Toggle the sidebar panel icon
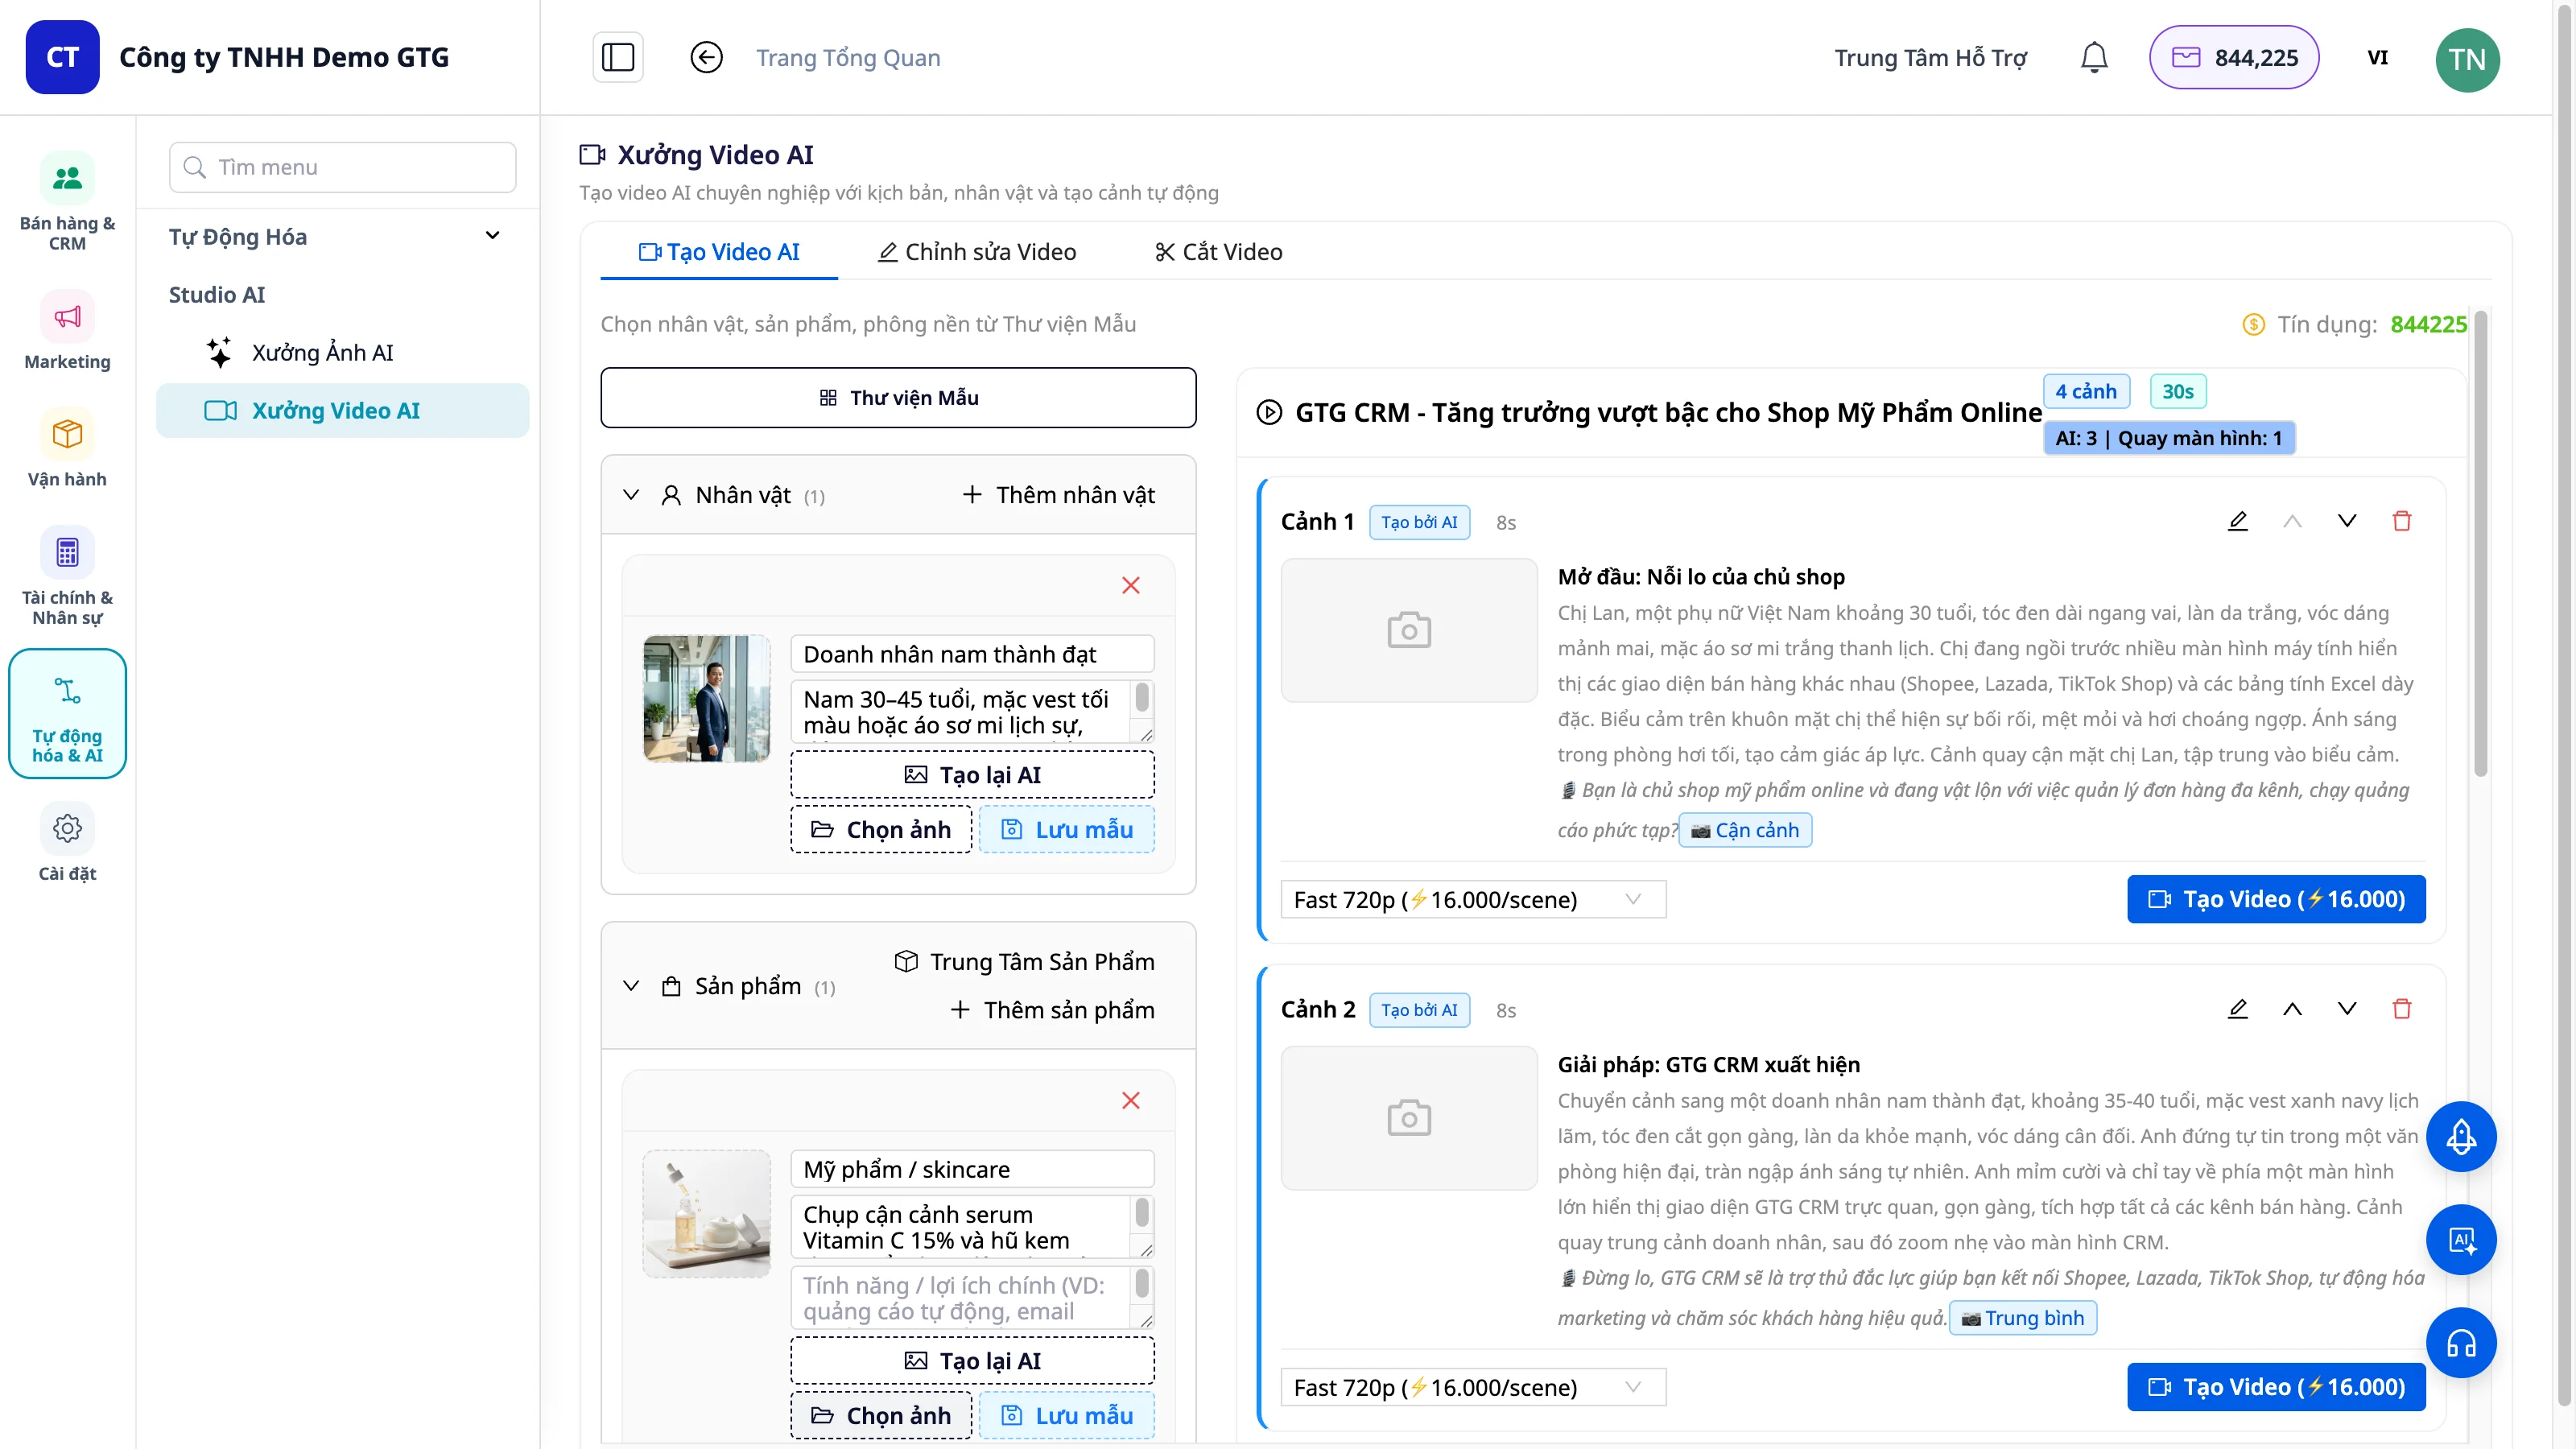Screen dimensions: 2576x1449 pyautogui.click(x=617, y=57)
